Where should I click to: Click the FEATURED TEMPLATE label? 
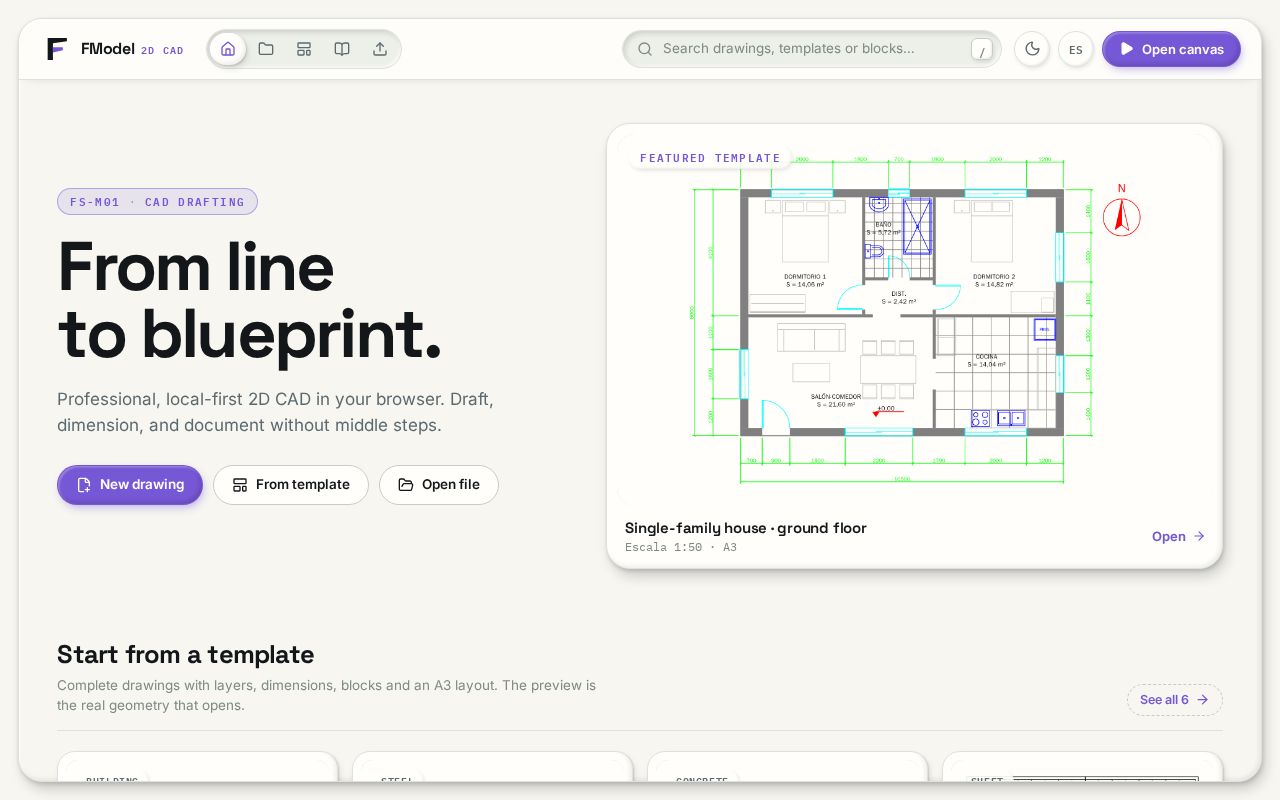710,158
